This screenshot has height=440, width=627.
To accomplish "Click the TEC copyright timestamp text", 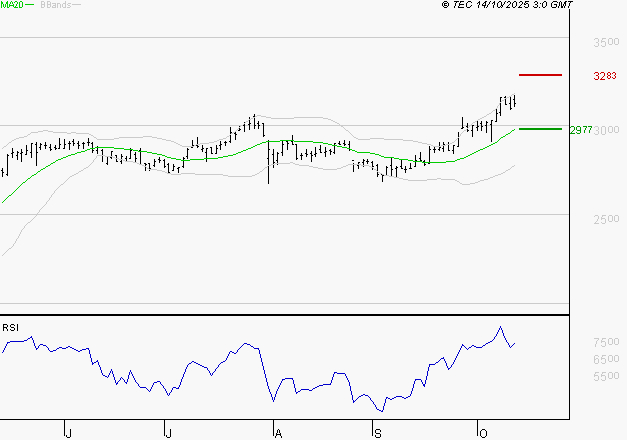I will 507,5.
